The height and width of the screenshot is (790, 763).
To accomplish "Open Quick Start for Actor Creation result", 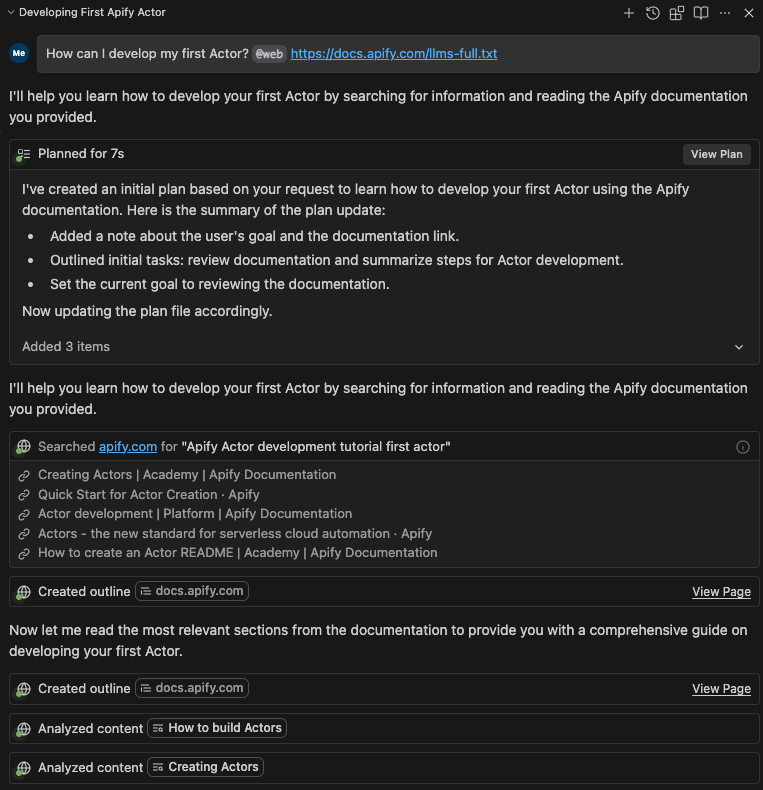I will click(x=149, y=494).
